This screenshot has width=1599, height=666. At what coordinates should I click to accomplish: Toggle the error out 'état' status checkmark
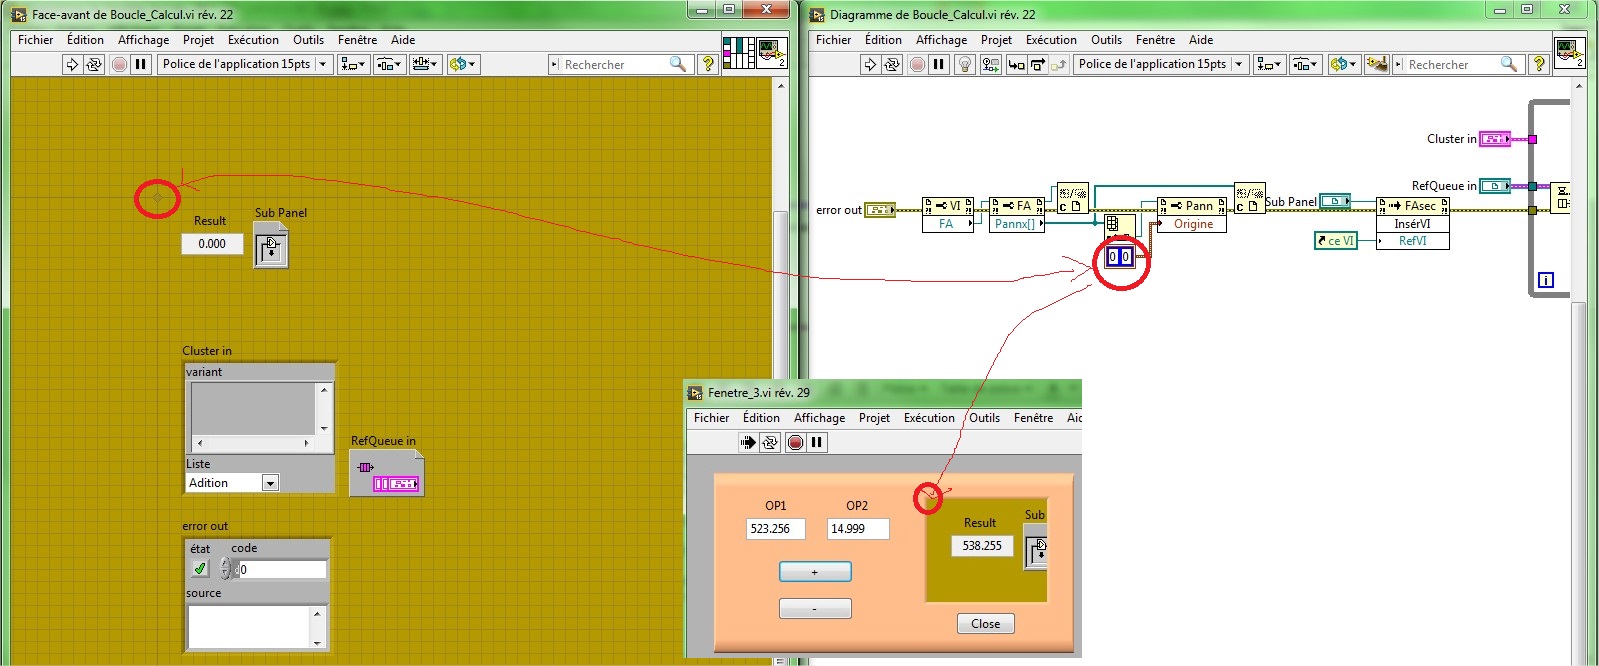tap(200, 569)
